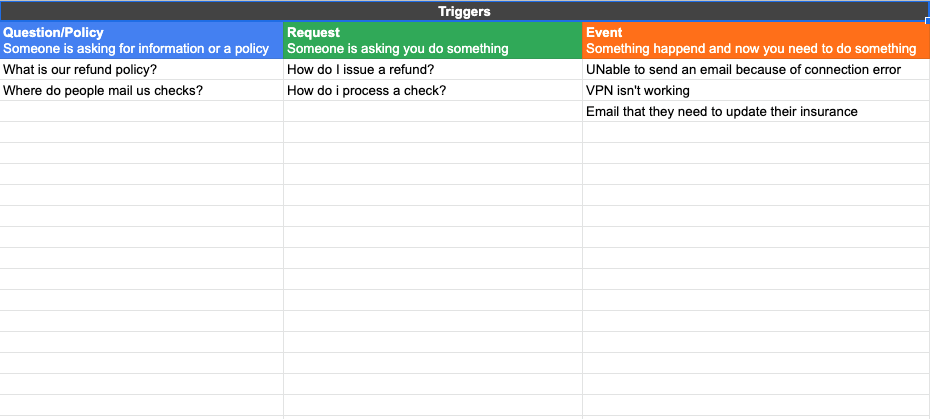Click the 'UNable to send an email' cell
The width and height of the screenshot is (930, 419).
pyautogui.click(x=756, y=69)
